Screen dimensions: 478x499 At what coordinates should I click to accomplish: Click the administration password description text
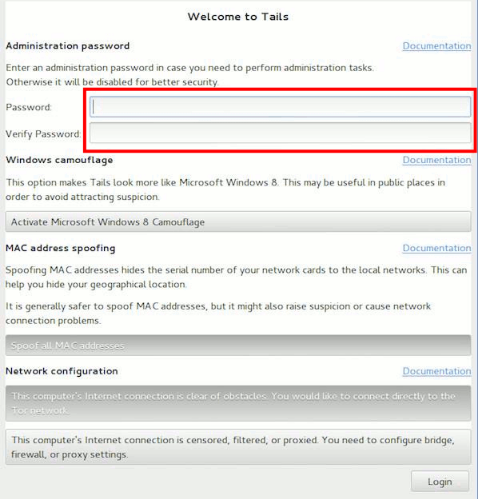click(190, 75)
